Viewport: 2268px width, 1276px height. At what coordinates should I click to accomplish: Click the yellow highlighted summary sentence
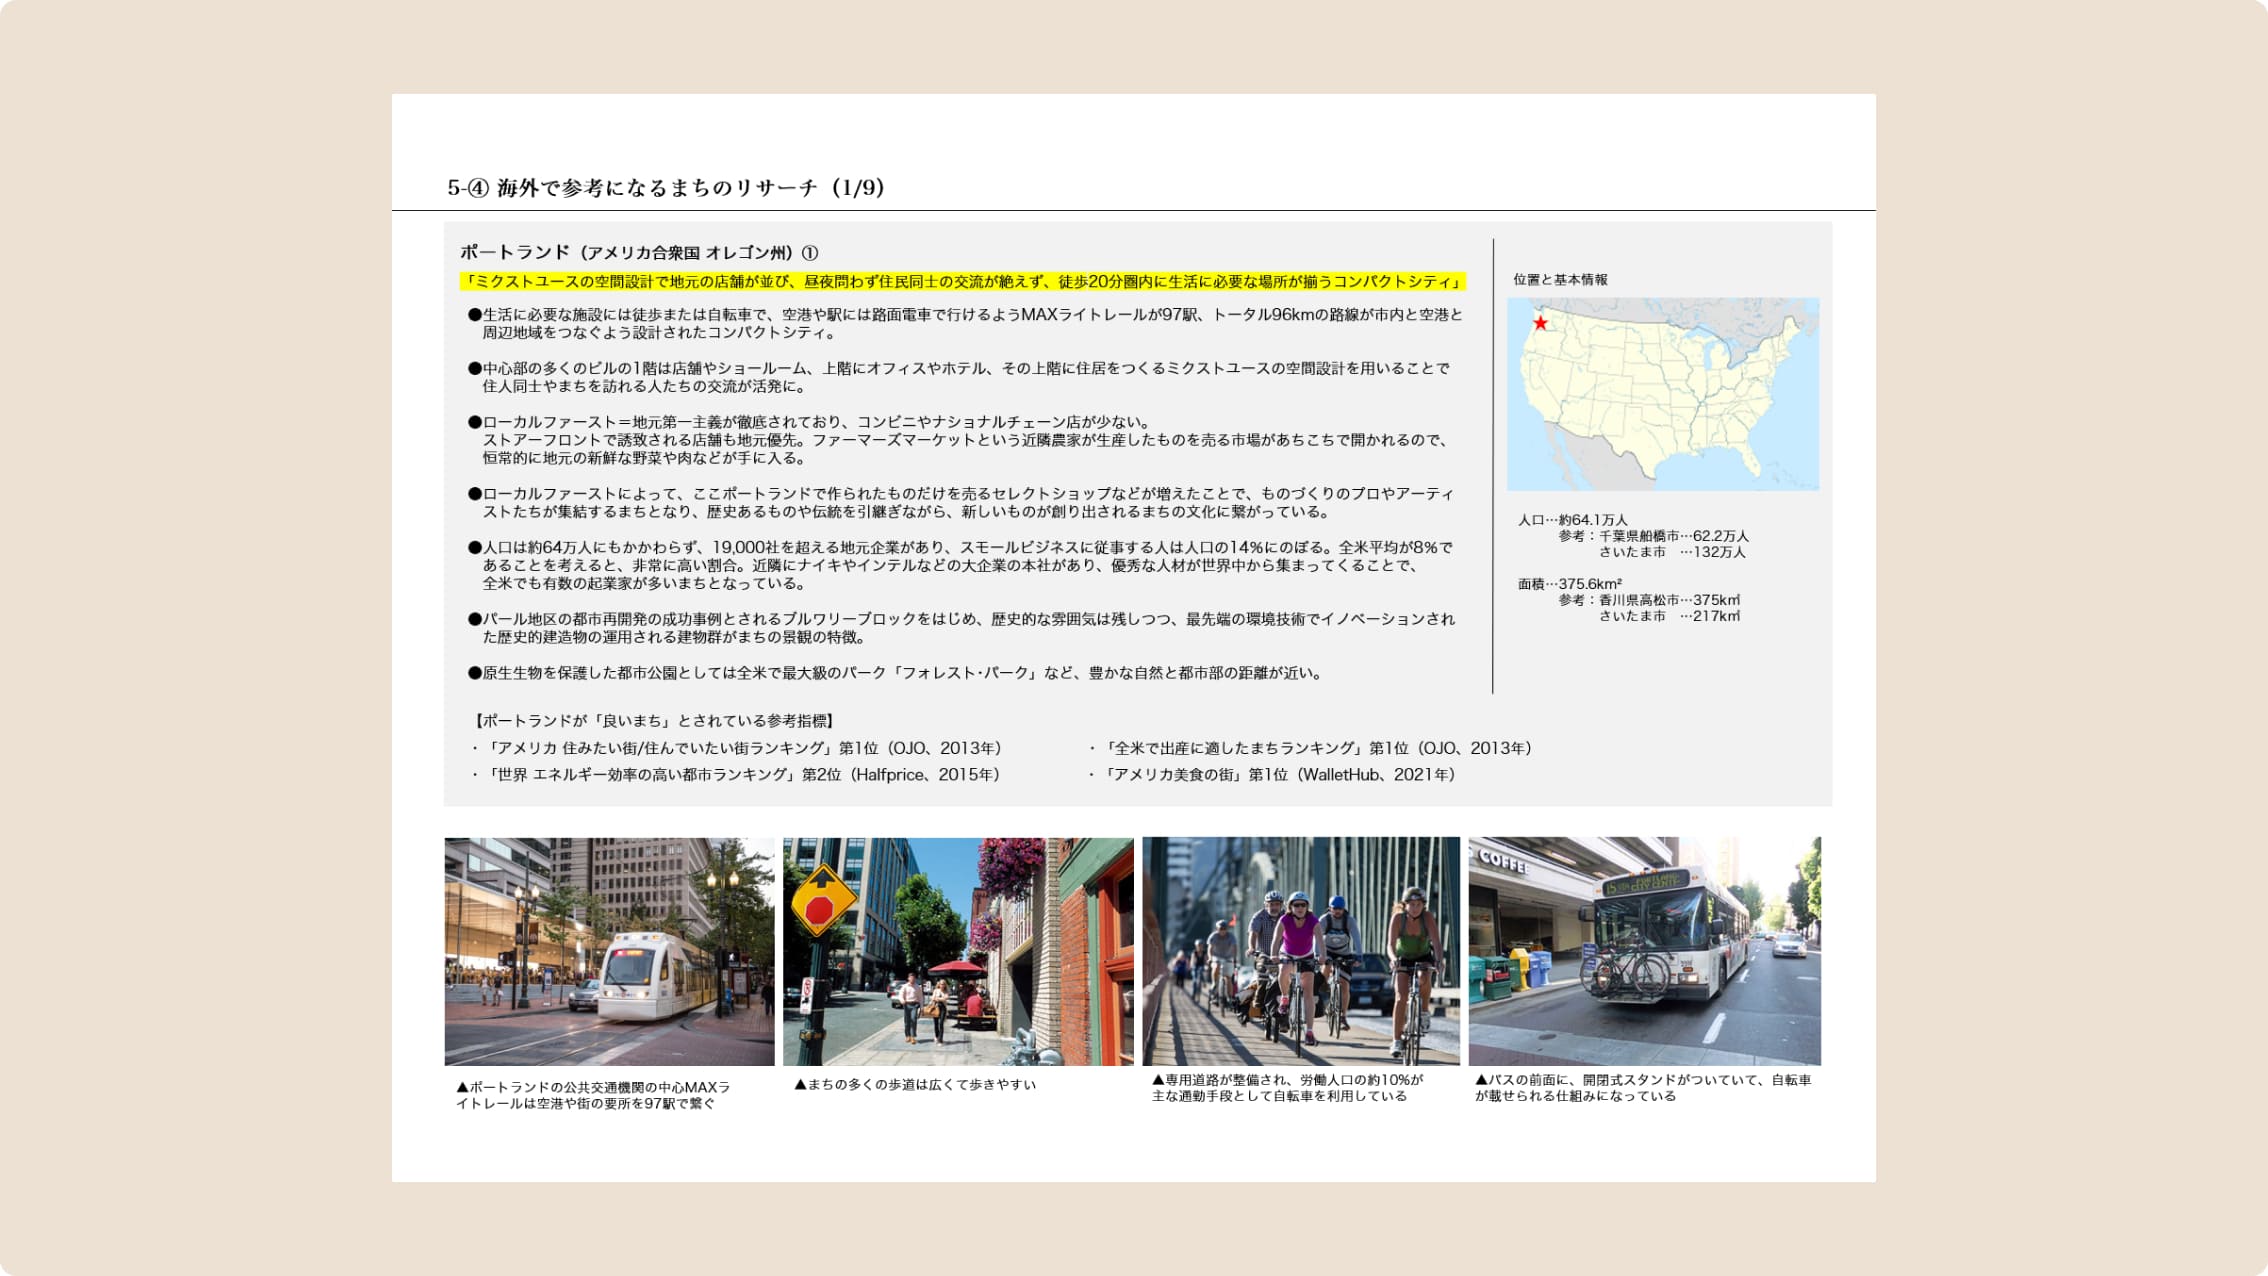point(962,282)
